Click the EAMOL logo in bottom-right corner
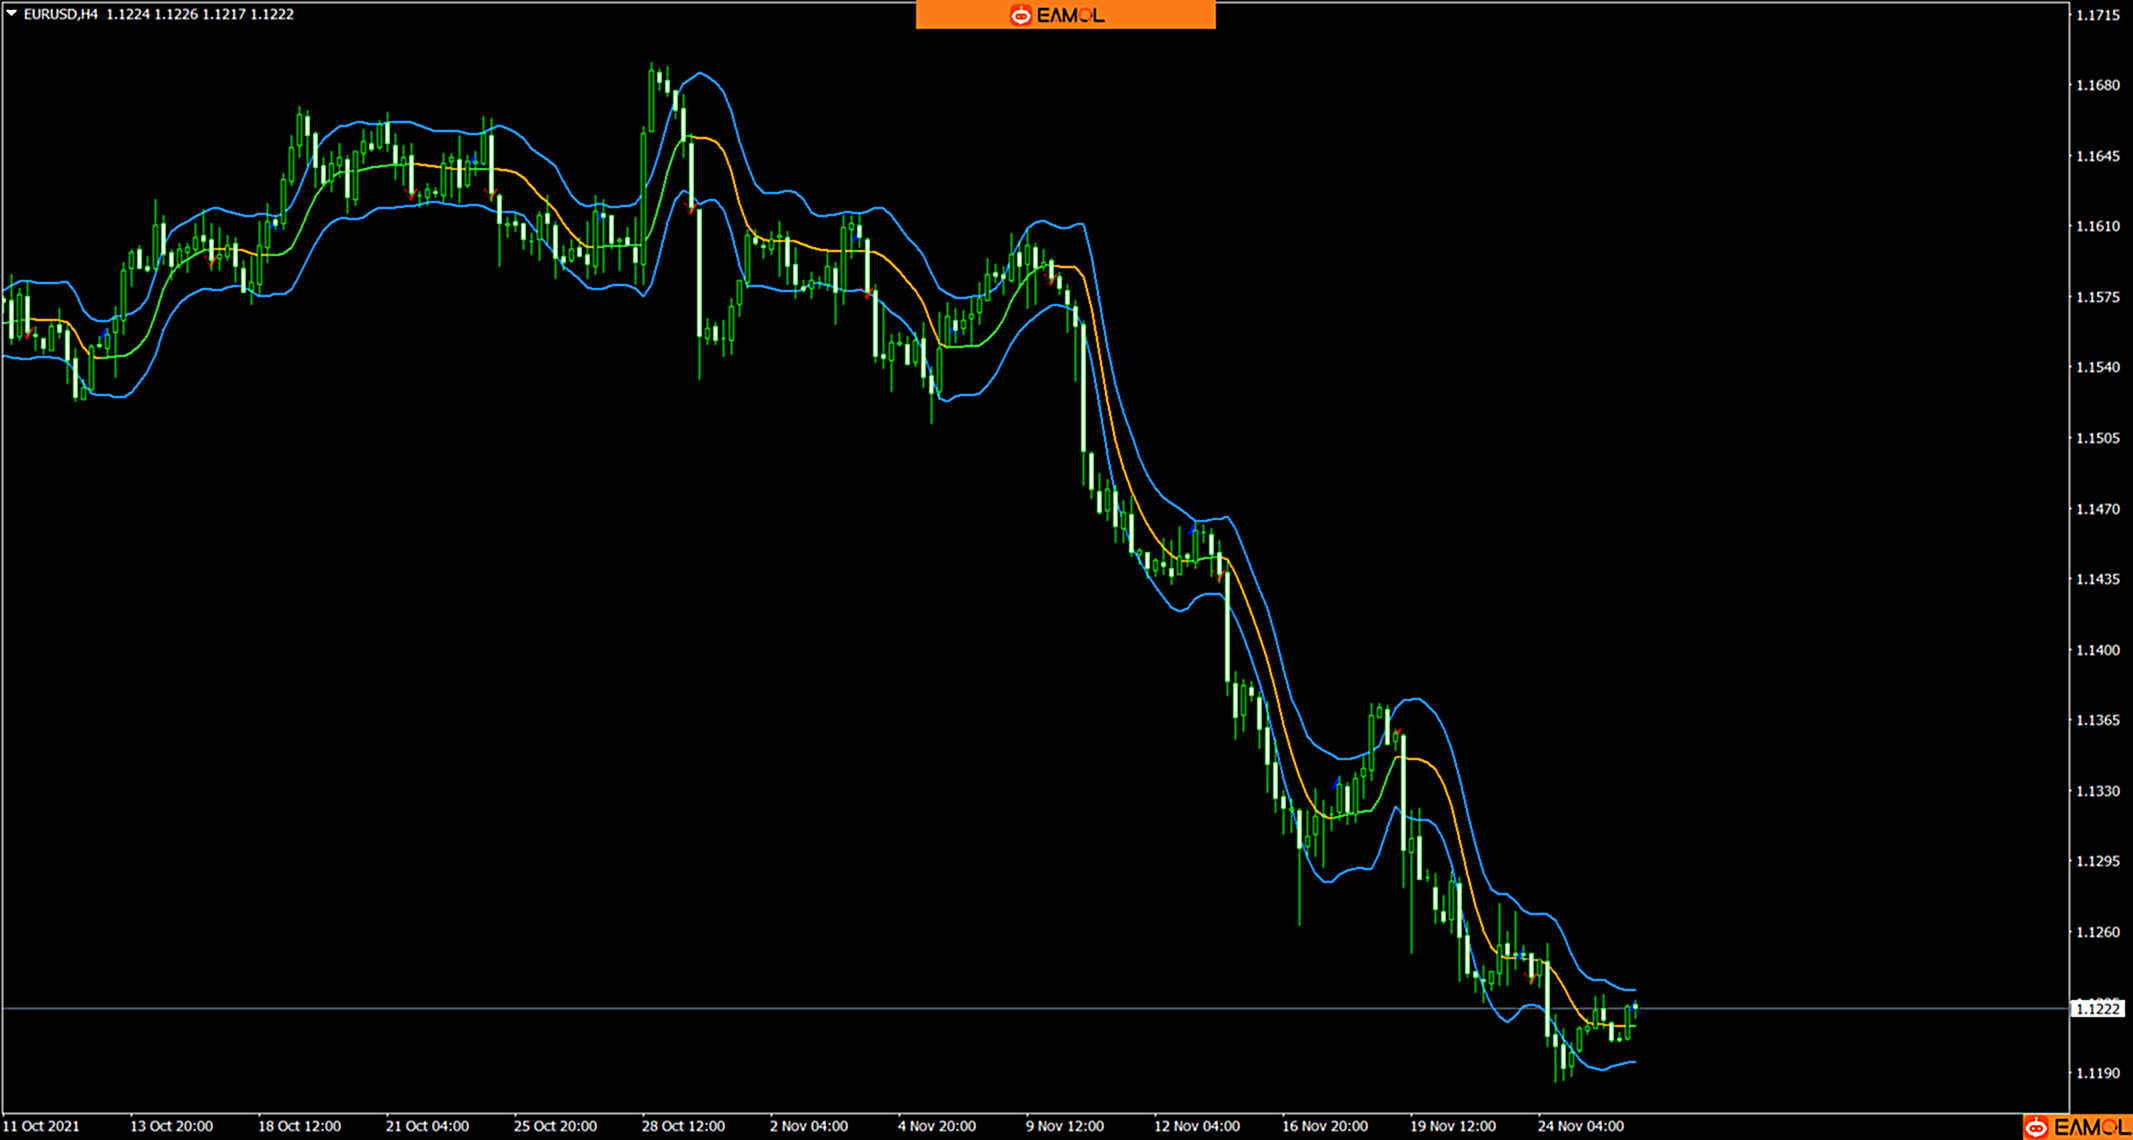This screenshot has height=1140, width=2133. [x=2079, y=1127]
